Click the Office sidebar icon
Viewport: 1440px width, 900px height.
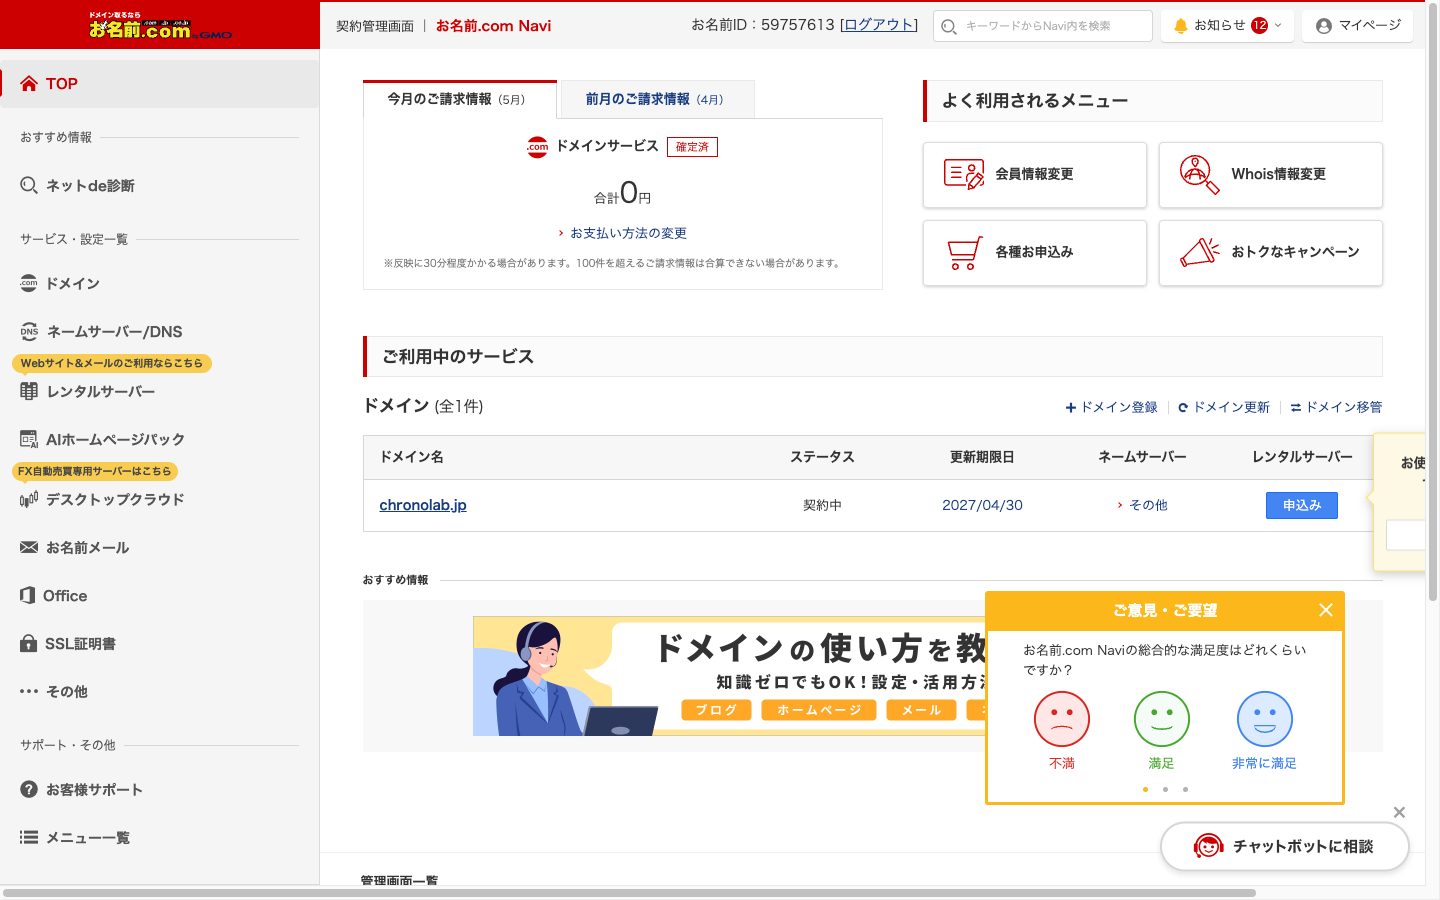(x=28, y=595)
